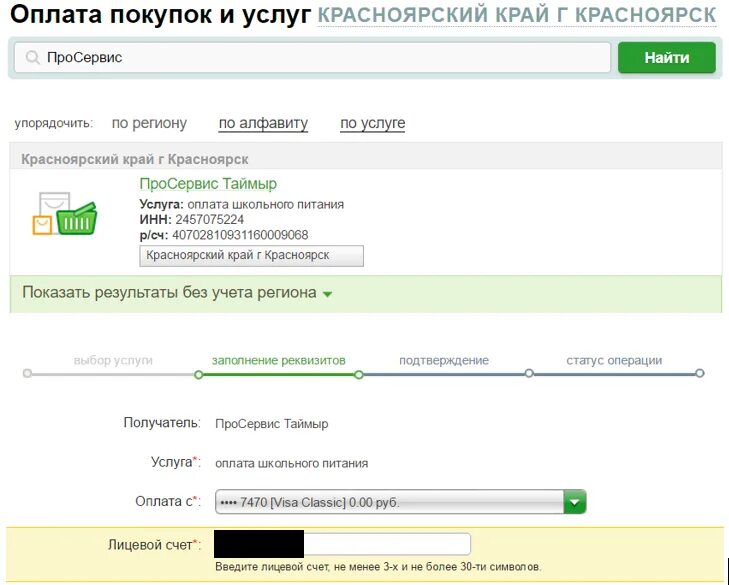Select the подтверждение step
The image size is (729, 585).
coord(444,360)
